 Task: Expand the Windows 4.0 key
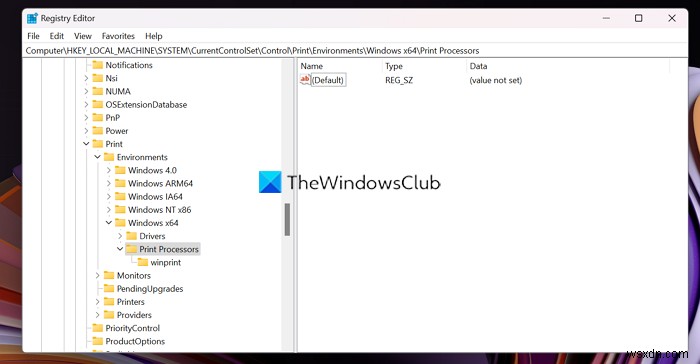(108, 170)
